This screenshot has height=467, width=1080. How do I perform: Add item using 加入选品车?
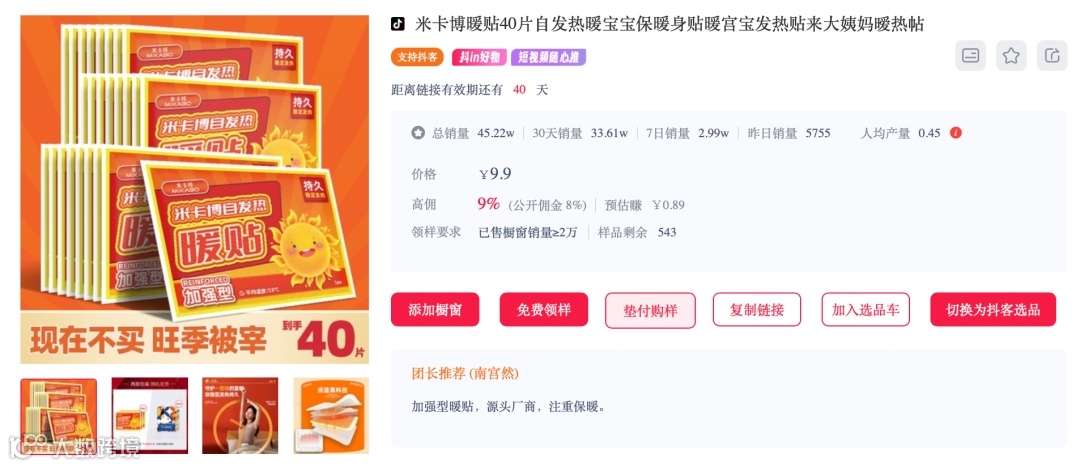866,309
